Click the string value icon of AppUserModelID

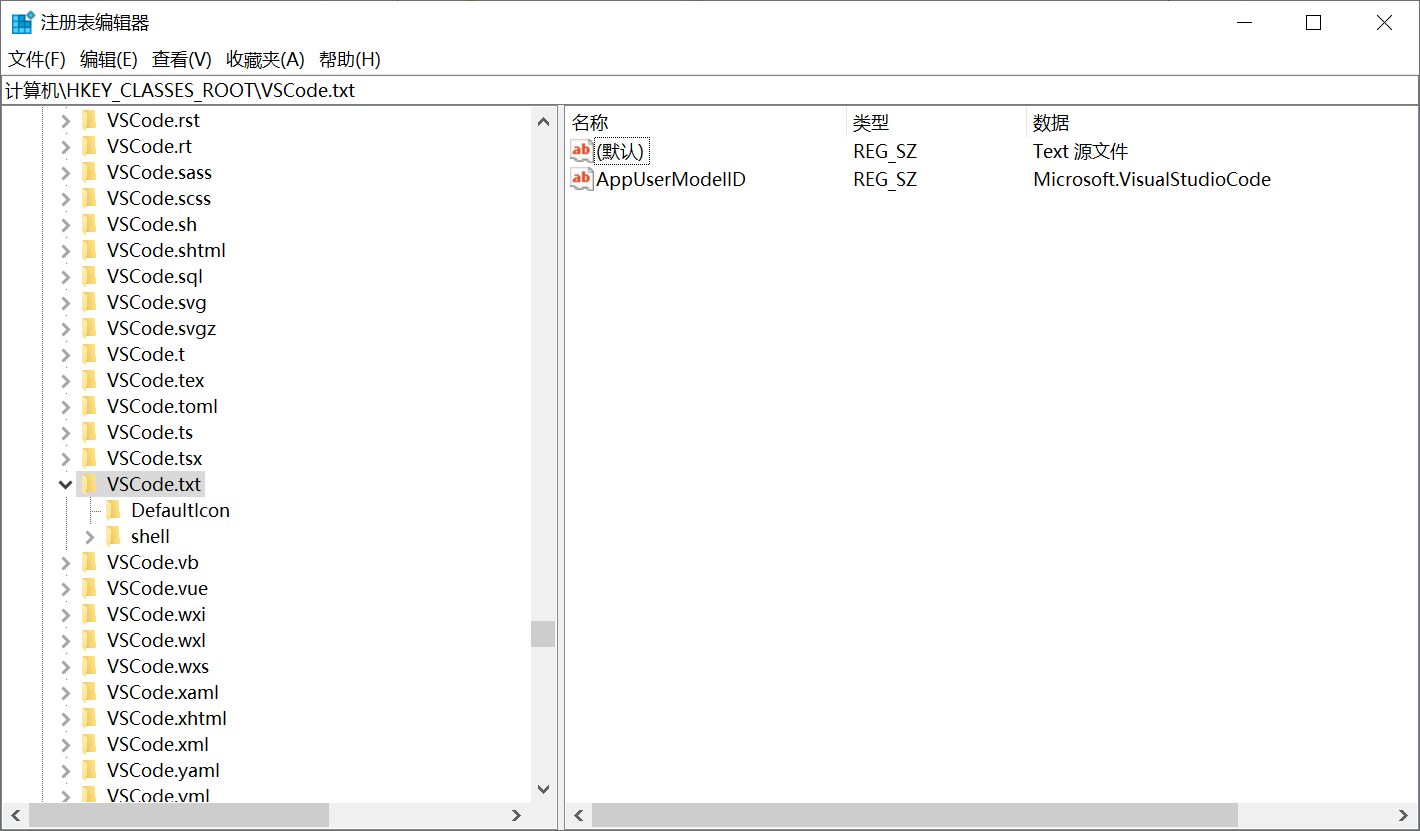point(581,179)
